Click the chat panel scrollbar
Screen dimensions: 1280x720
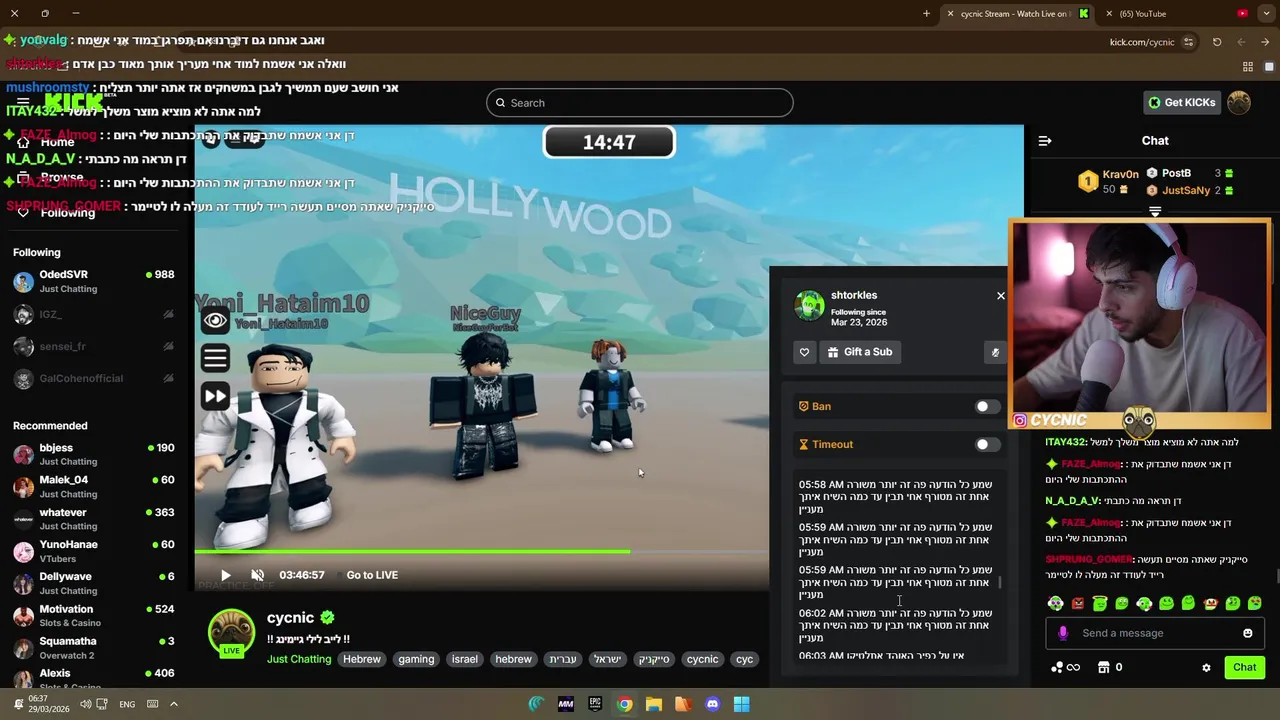(1277, 576)
